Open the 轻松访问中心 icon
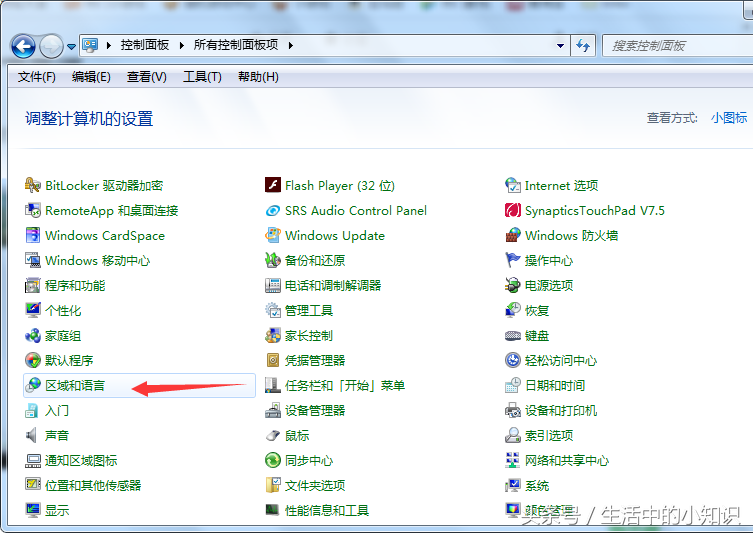 pyautogui.click(x=513, y=360)
